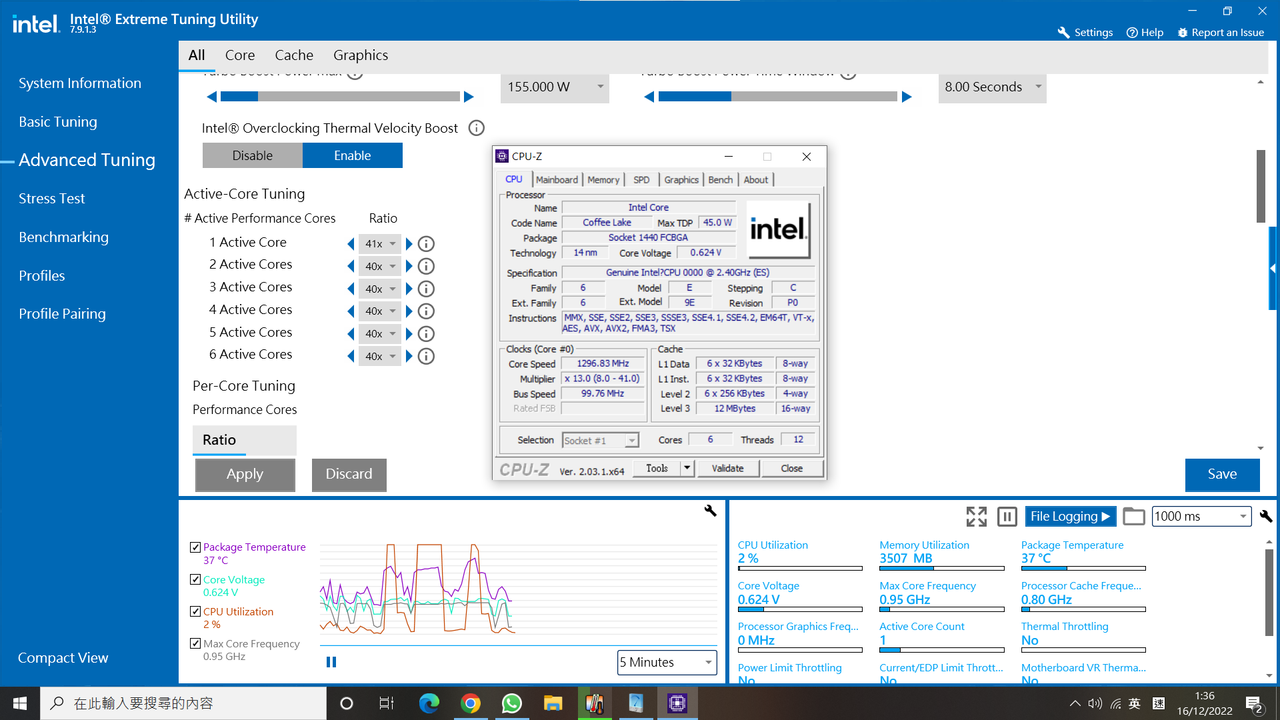1280x720 pixels.
Task: Switch to the Graphics tab in XTU
Action: [361, 55]
